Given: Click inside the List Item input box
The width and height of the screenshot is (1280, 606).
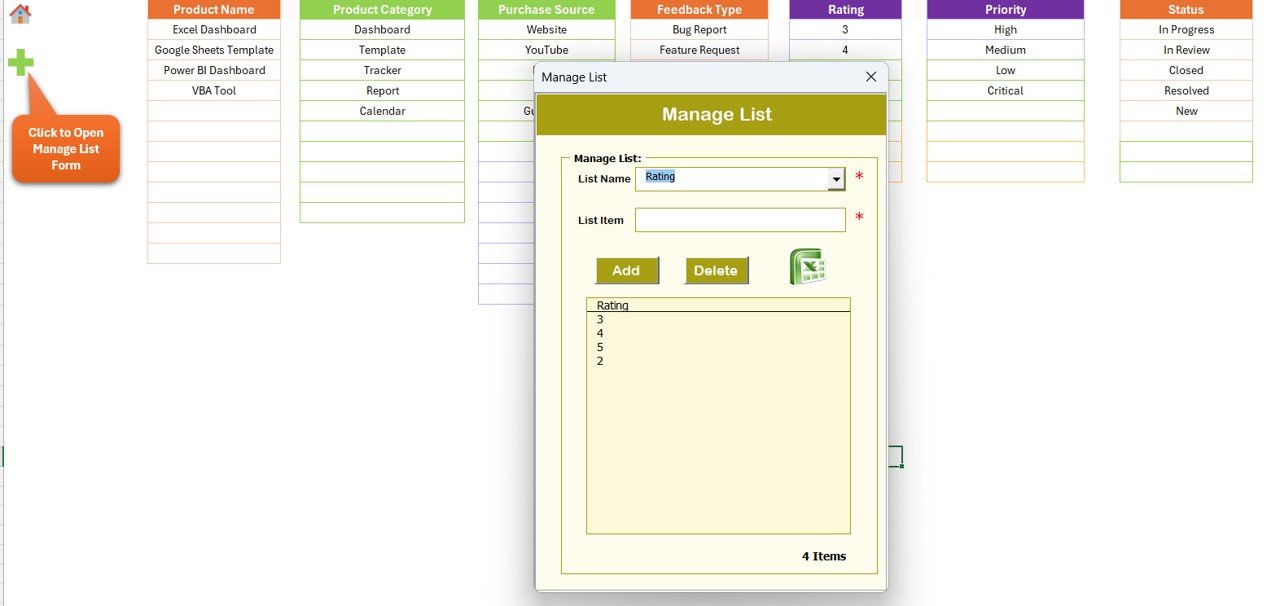Looking at the screenshot, I should (739, 219).
